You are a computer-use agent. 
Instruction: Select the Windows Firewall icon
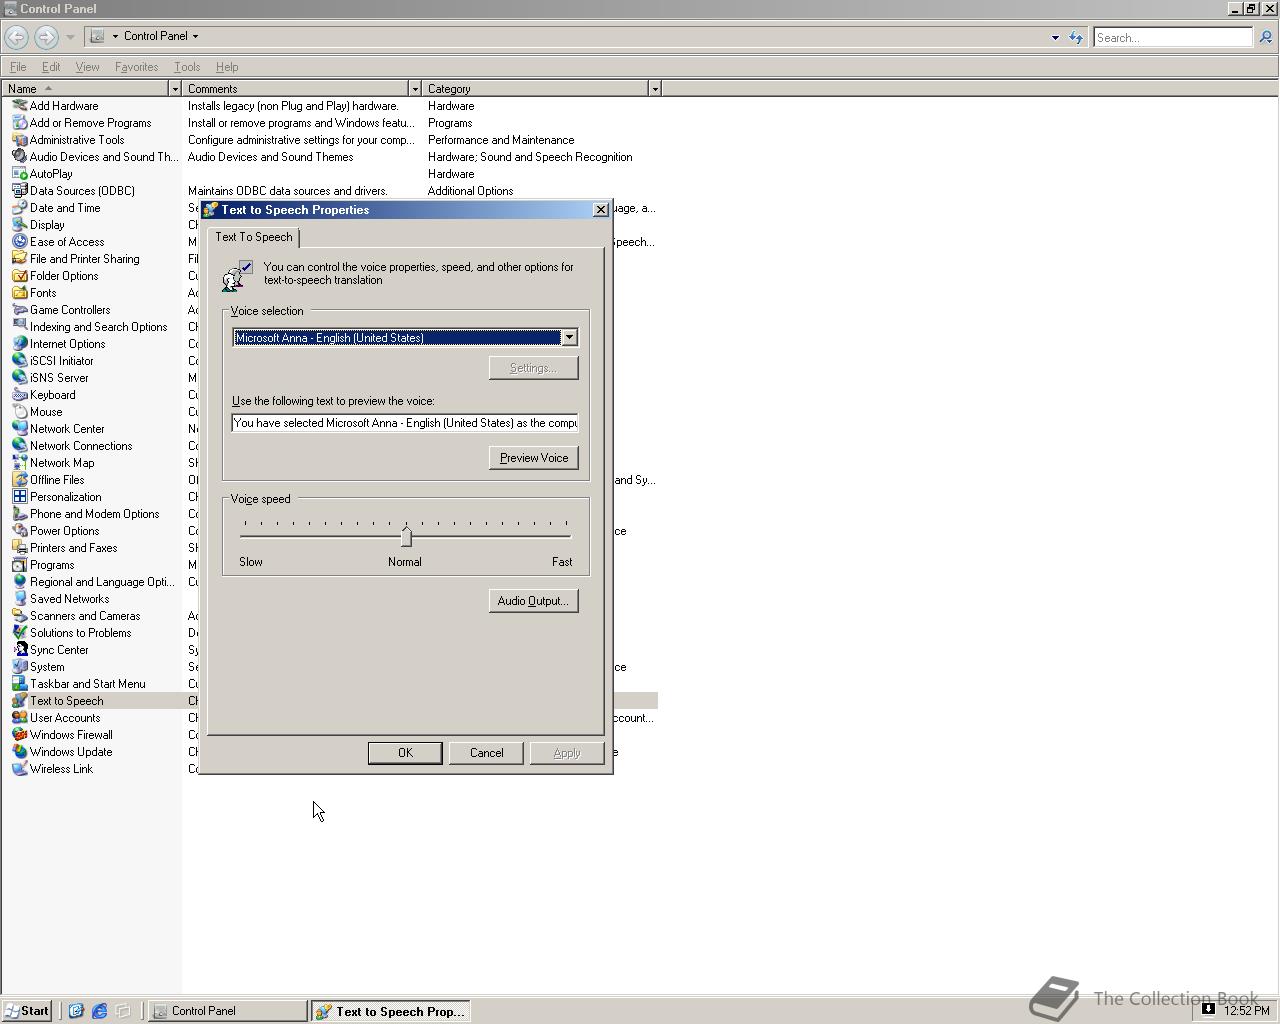click(19, 735)
